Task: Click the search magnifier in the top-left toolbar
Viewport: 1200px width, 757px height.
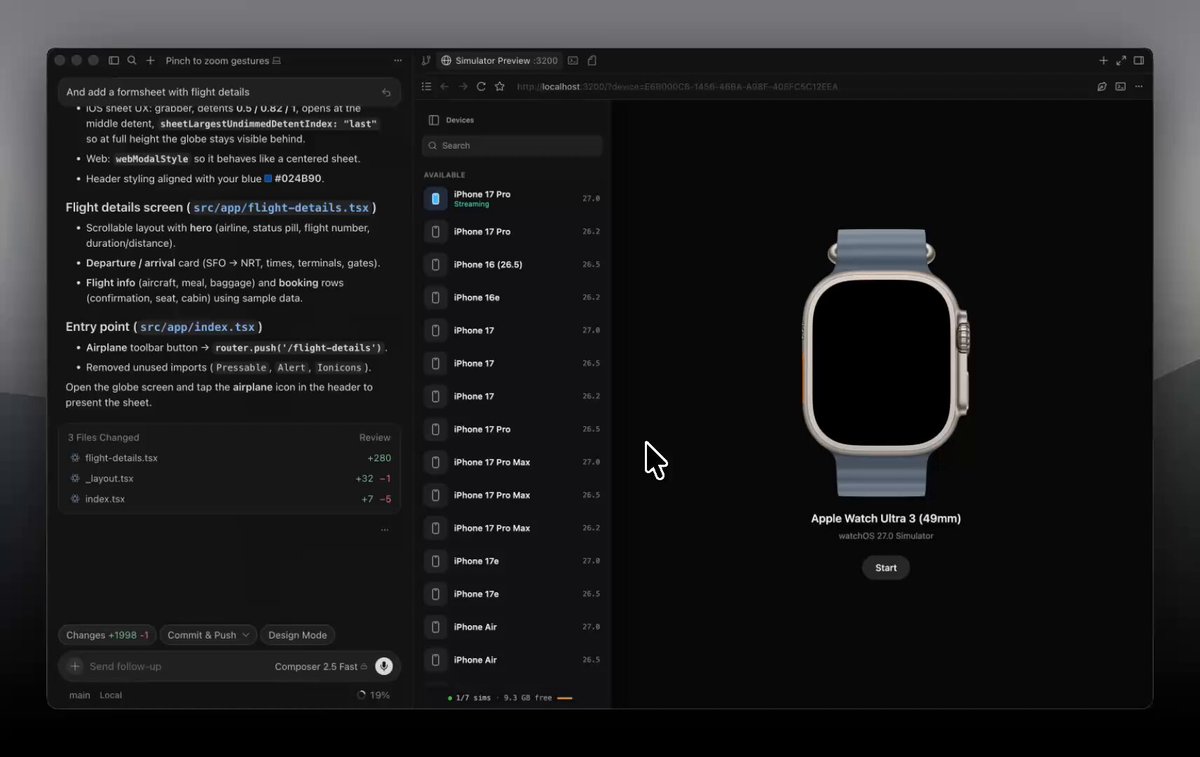Action: click(132, 61)
